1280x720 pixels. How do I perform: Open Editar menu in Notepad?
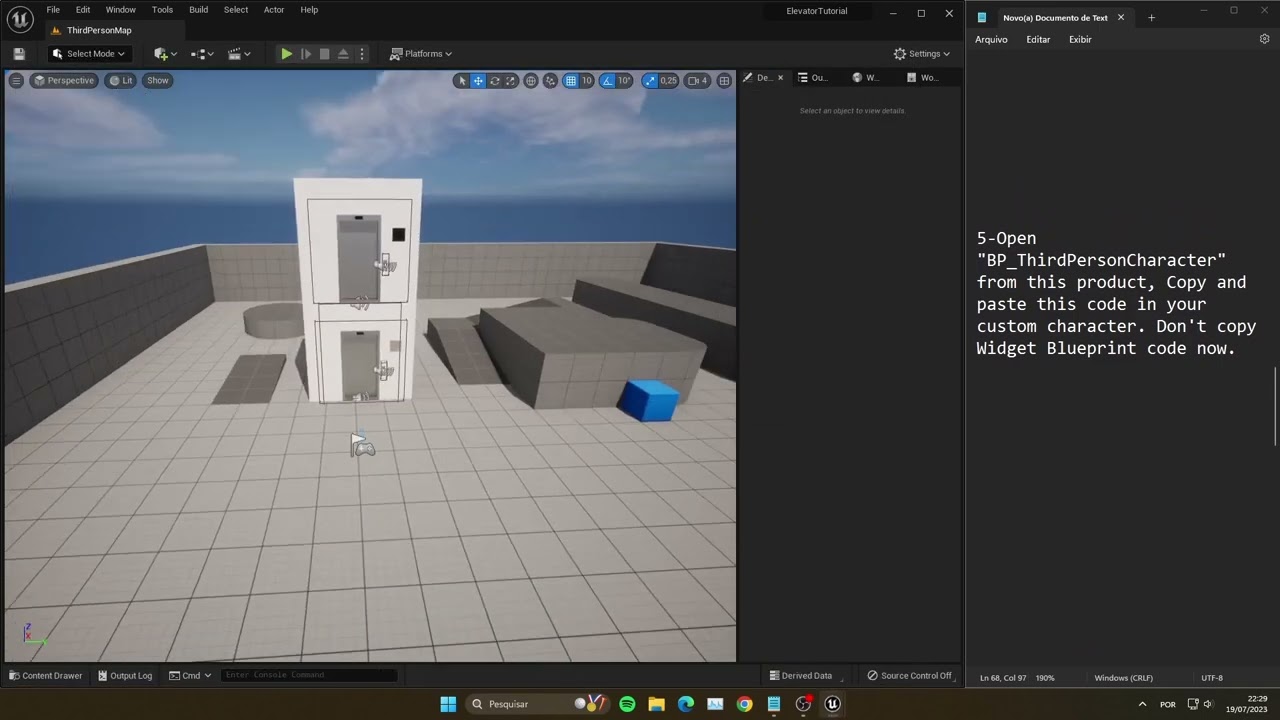coord(1038,39)
